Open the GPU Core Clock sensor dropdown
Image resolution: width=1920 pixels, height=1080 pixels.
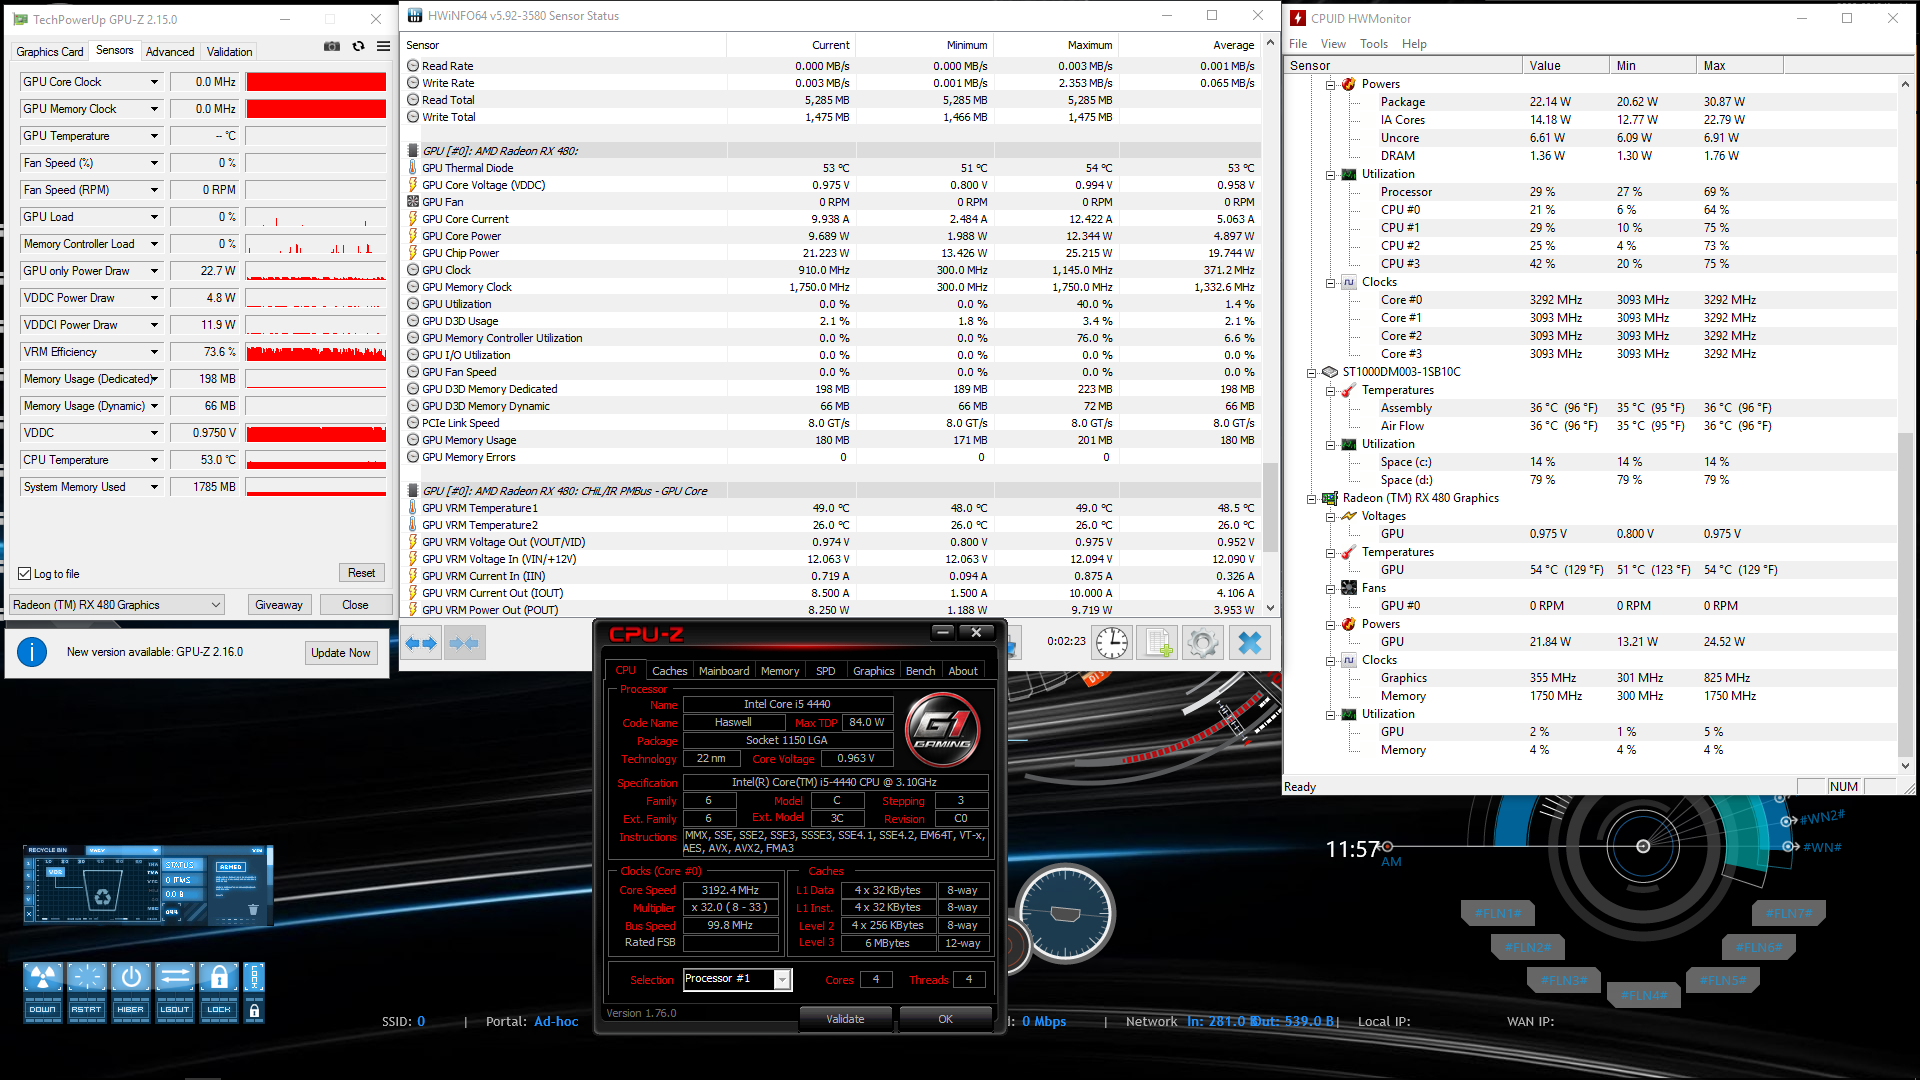point(154,82)
